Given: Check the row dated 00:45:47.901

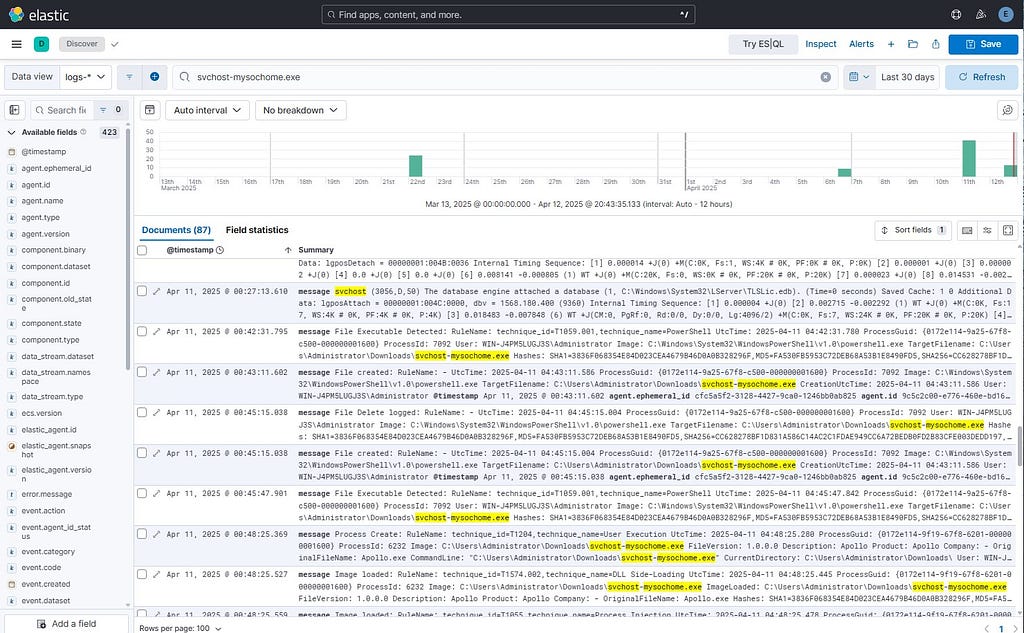Looking at the screenshot, I should click(x=142, y=493).
